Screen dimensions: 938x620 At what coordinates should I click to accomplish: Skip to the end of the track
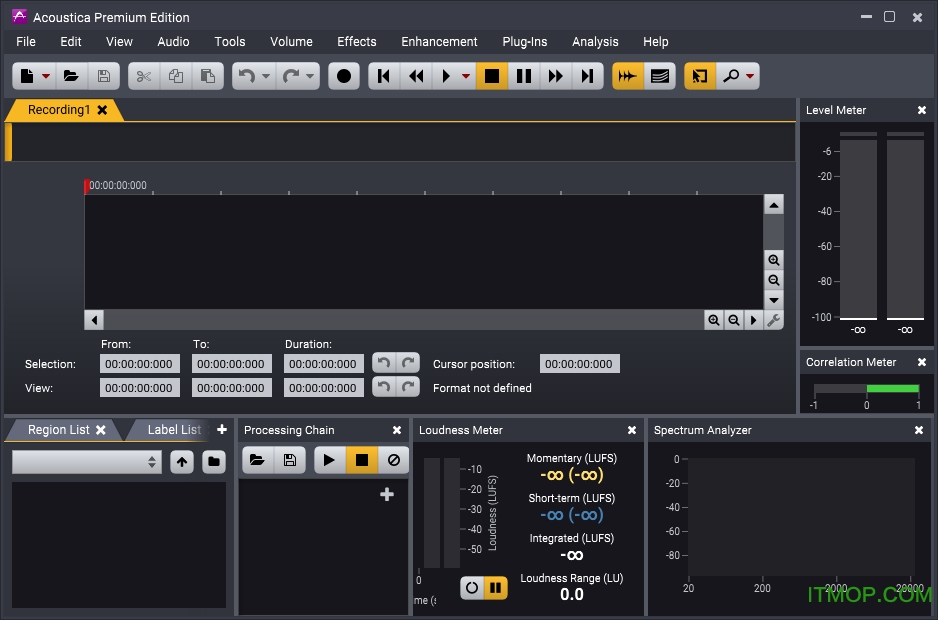tap(588, 75)
